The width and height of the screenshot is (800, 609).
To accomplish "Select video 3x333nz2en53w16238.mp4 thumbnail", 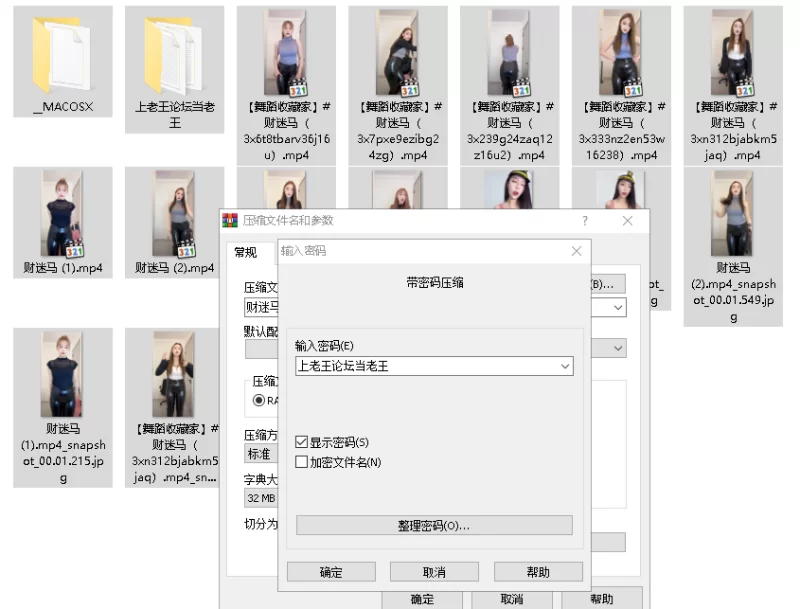I will coord(621,53).
